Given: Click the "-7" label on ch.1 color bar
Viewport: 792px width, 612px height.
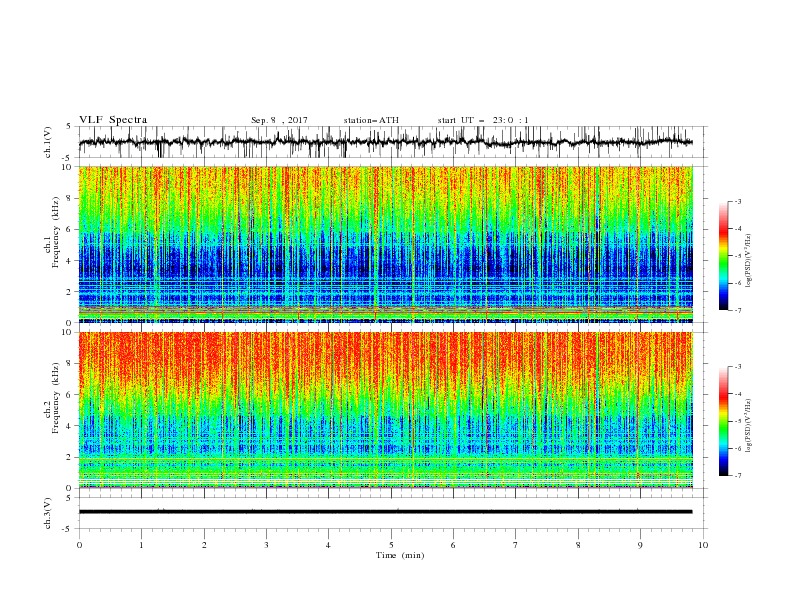Looking at the screenshot, I should click(737, 310).
